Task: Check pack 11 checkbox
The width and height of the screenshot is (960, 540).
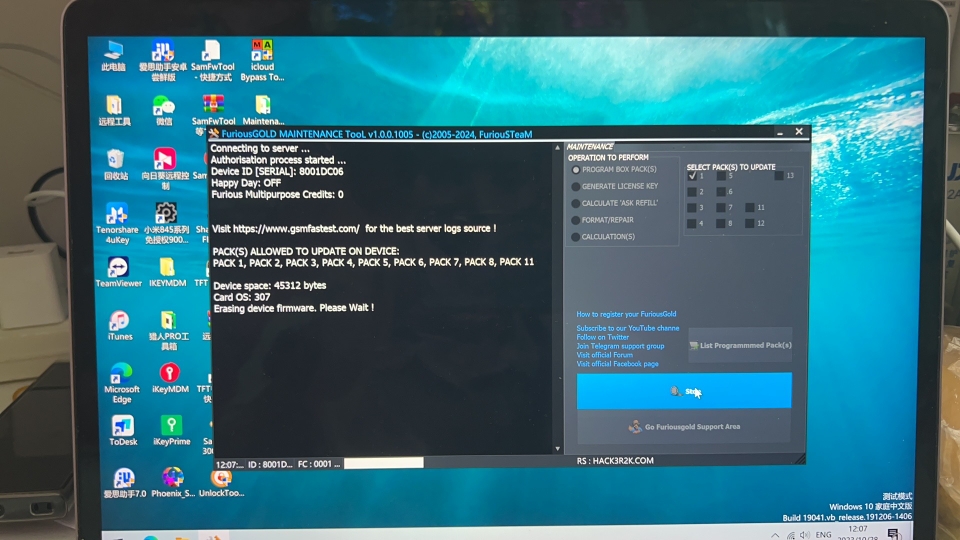Action: 749,208
